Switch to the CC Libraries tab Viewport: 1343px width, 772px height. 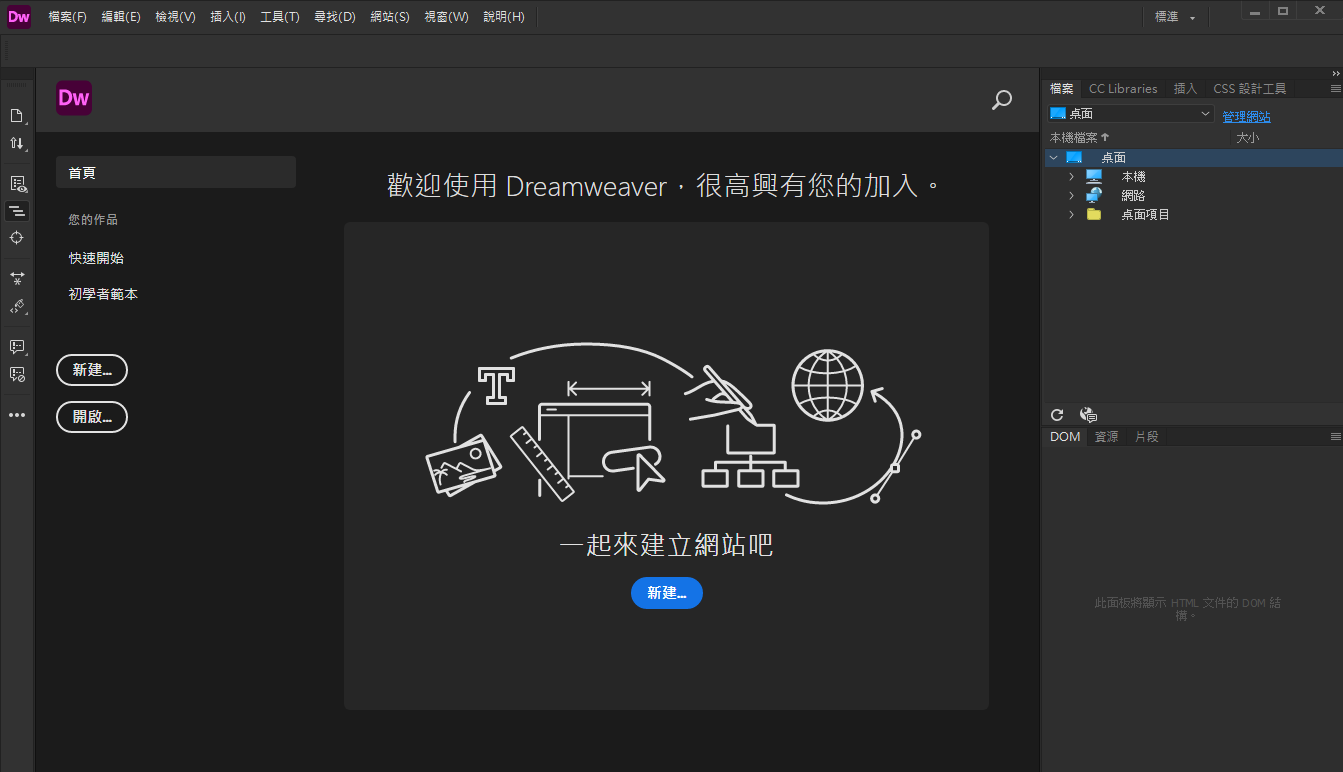tap(1123, 89)
